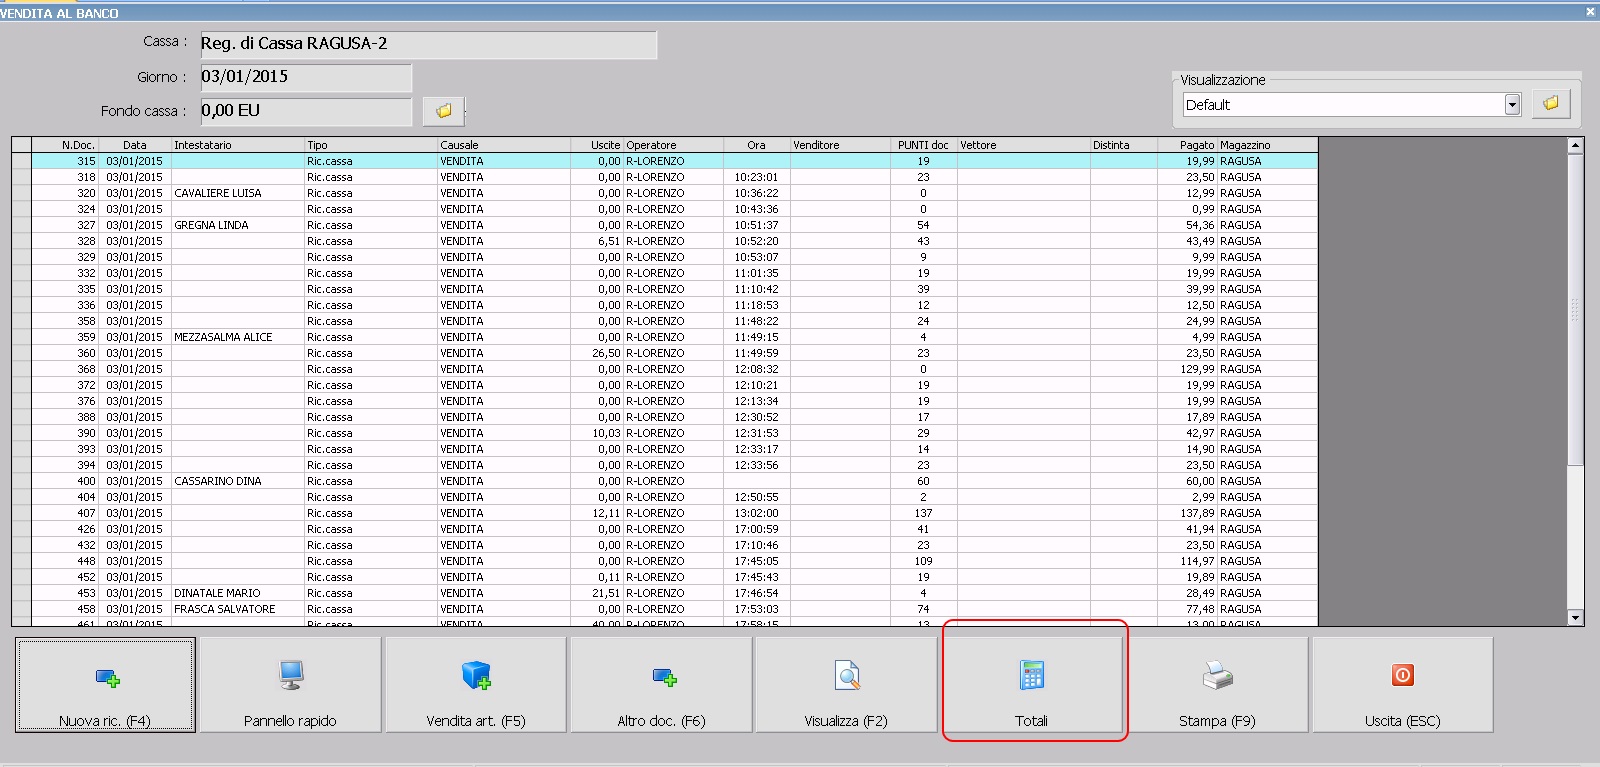This screenshot has height=767, width=1600.
Task: Click the Pagato value 0,99
Action: (x=1203, y=209)
